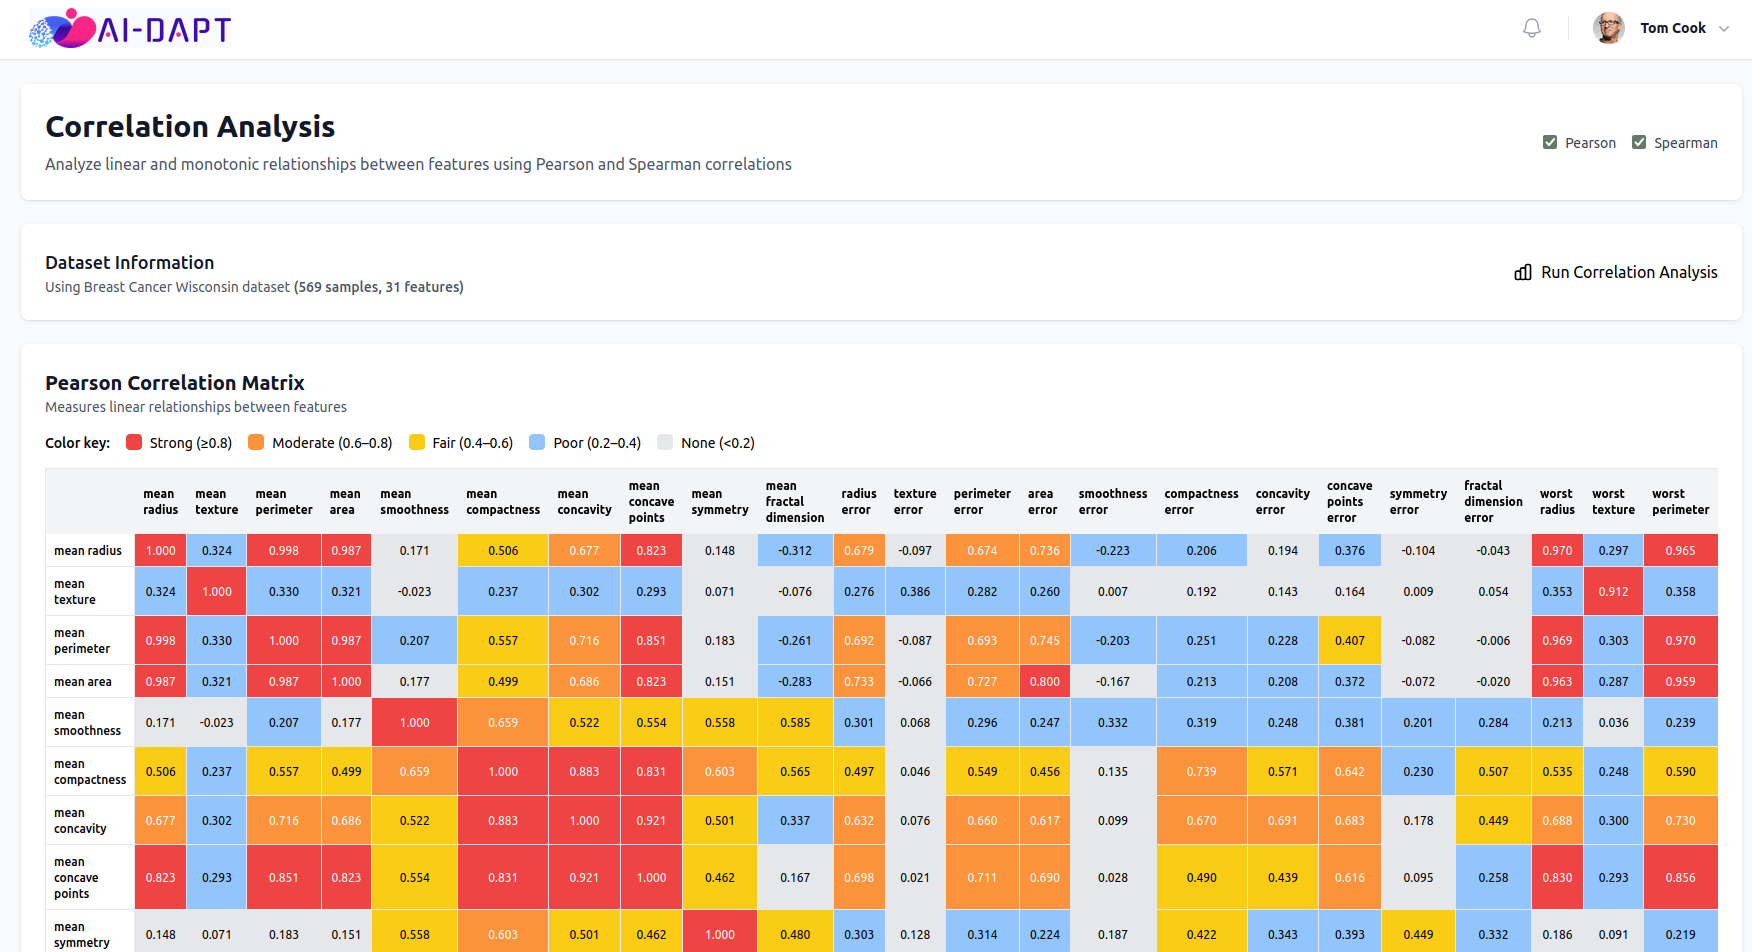Select the fractal dimension error column header
The height and width of the screenshot is (952, 1752).
[x=1493, y=502]
